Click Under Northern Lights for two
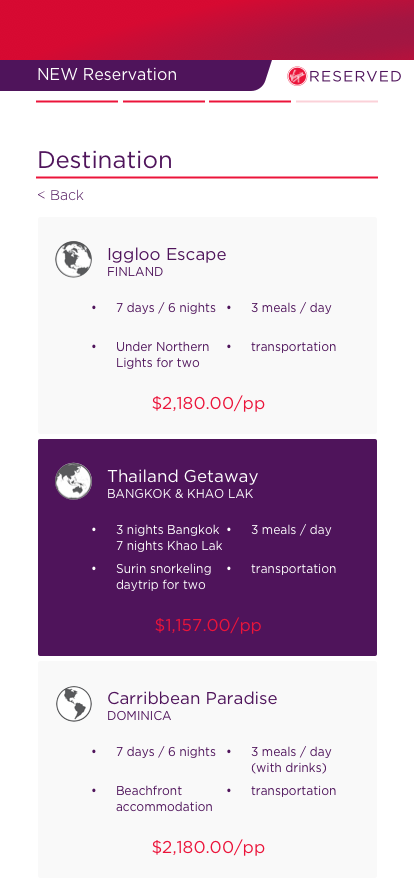This screenshot has width=414, height=896. pos(162,355)
